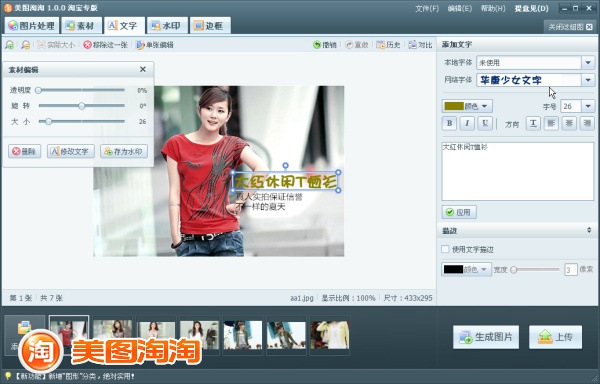Open the 提意见(D) menu
The image size is (600, 384).
[532, 8]
